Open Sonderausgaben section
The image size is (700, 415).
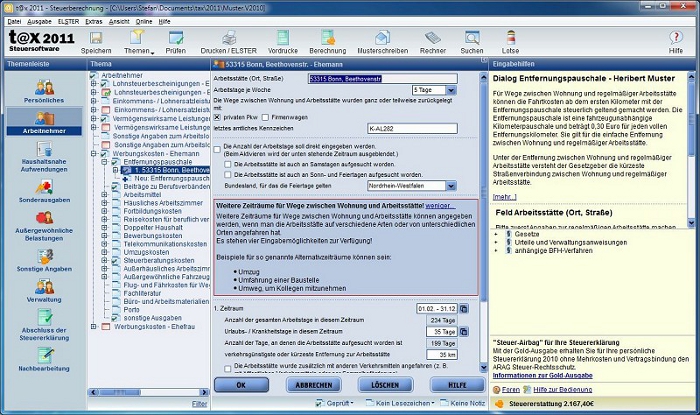tap(44, 191)
